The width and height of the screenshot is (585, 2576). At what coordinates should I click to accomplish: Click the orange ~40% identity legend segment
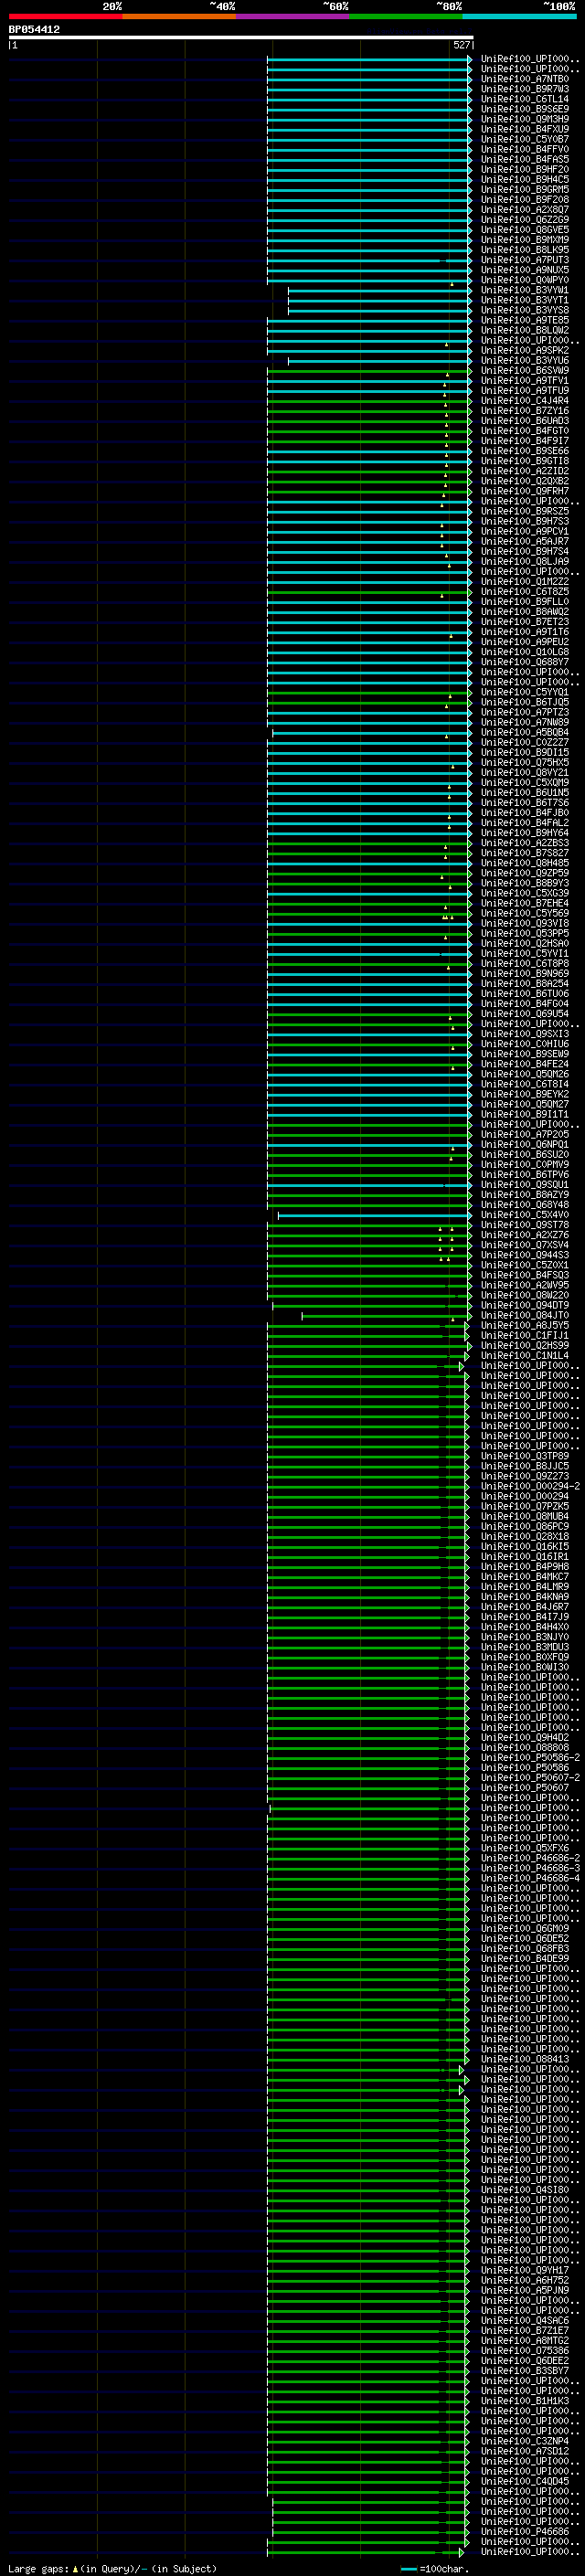[179, 16]
